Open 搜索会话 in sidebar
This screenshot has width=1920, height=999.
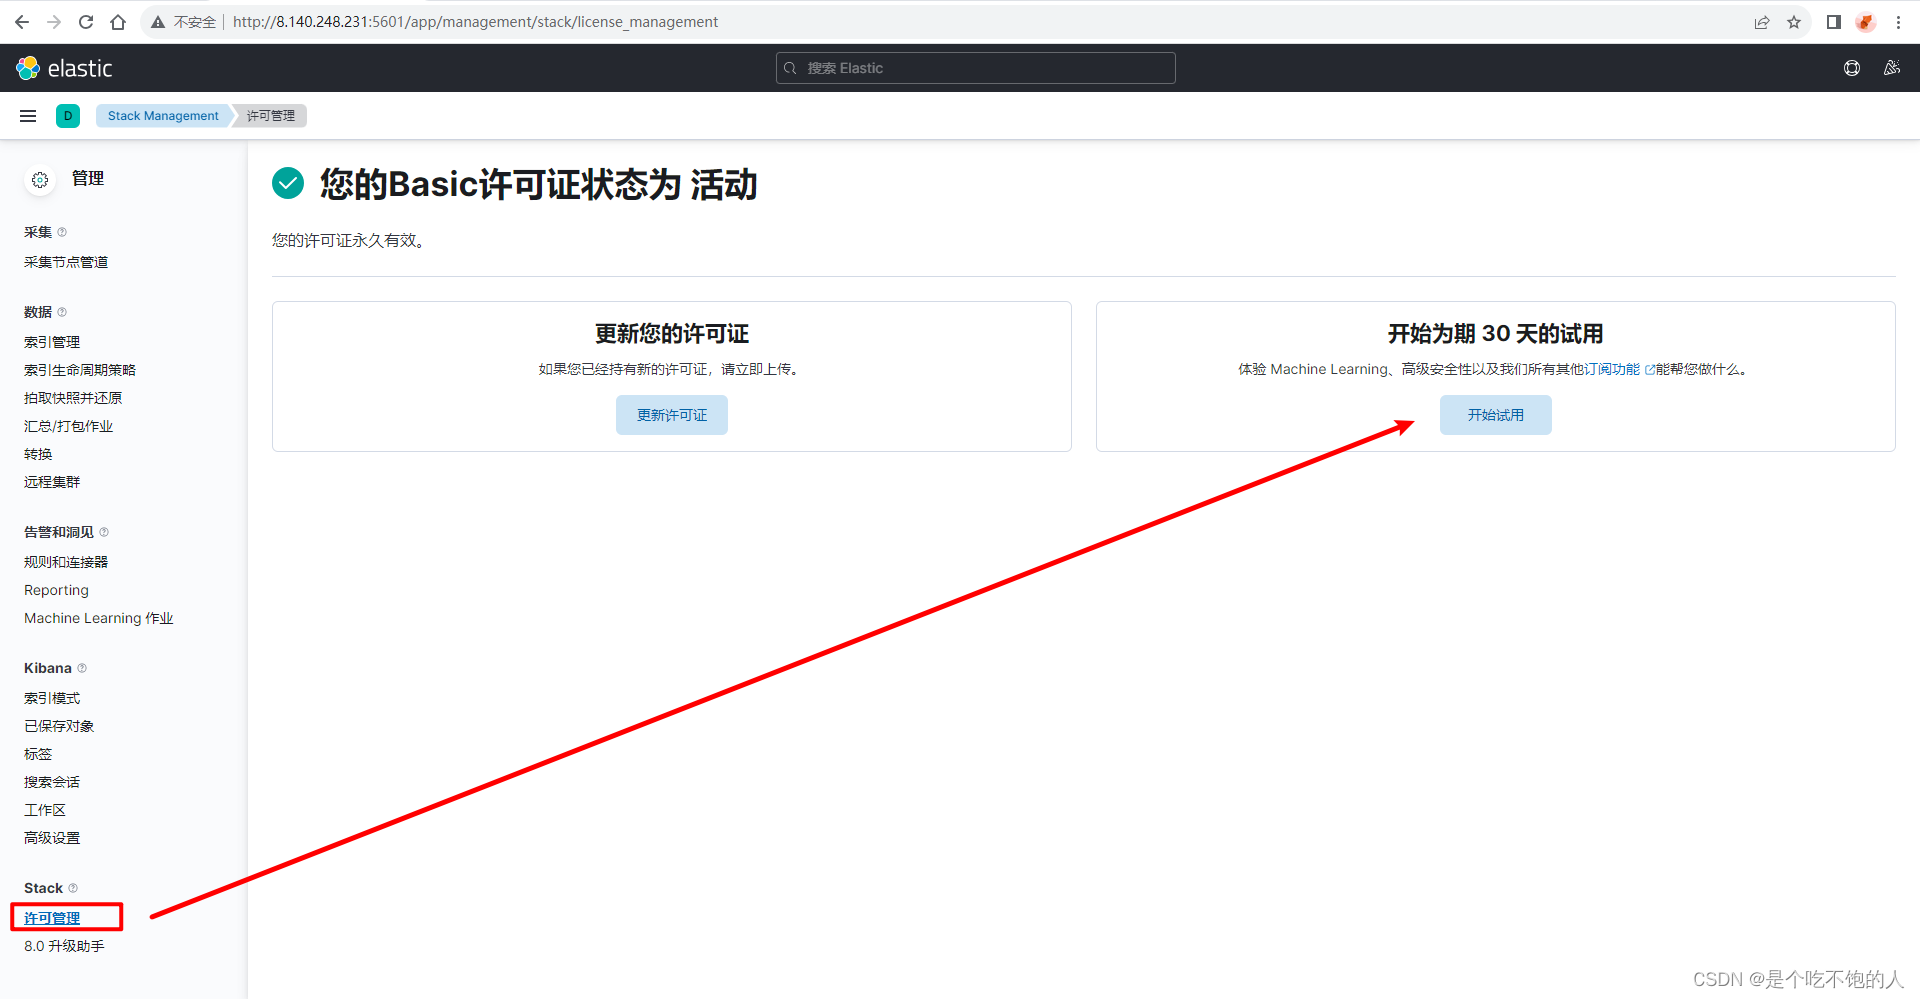(52, 782)
